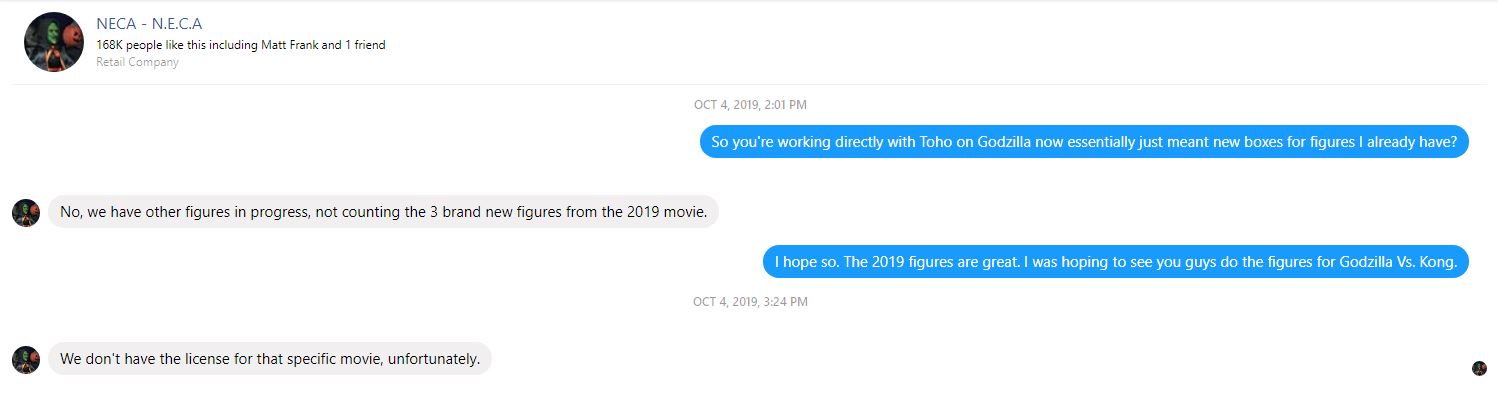Select the reply "No, we have other figures in progress"
The height and width of the screenshot is (414, 1498).
(x=383, y=212)
